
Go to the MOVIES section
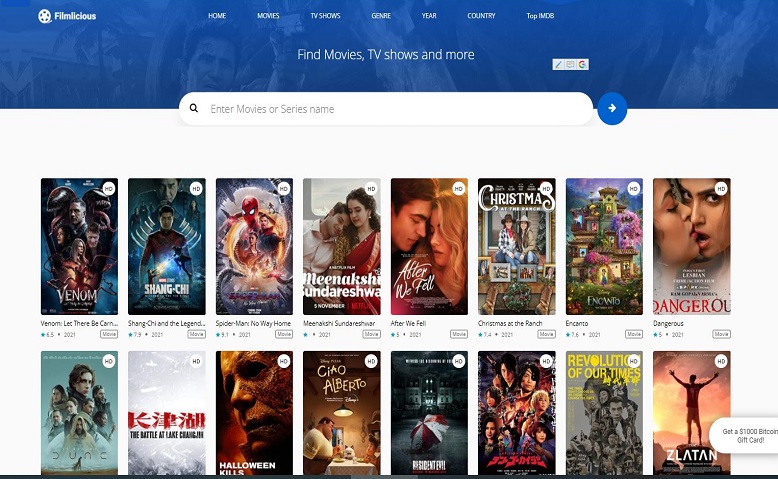pyautogui.click(x=268, y=16)
